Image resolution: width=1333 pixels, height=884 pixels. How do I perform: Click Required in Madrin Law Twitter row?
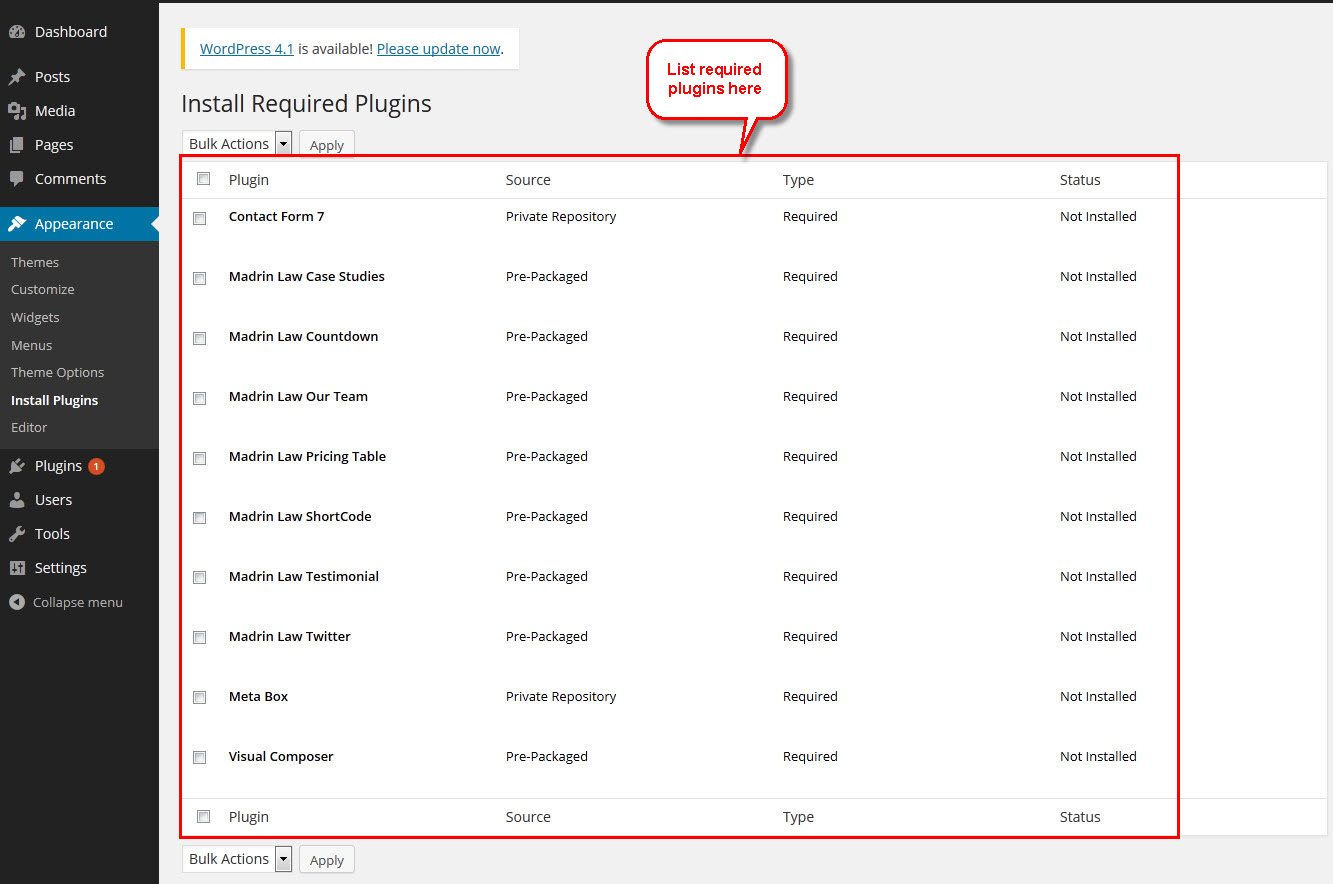810,636
